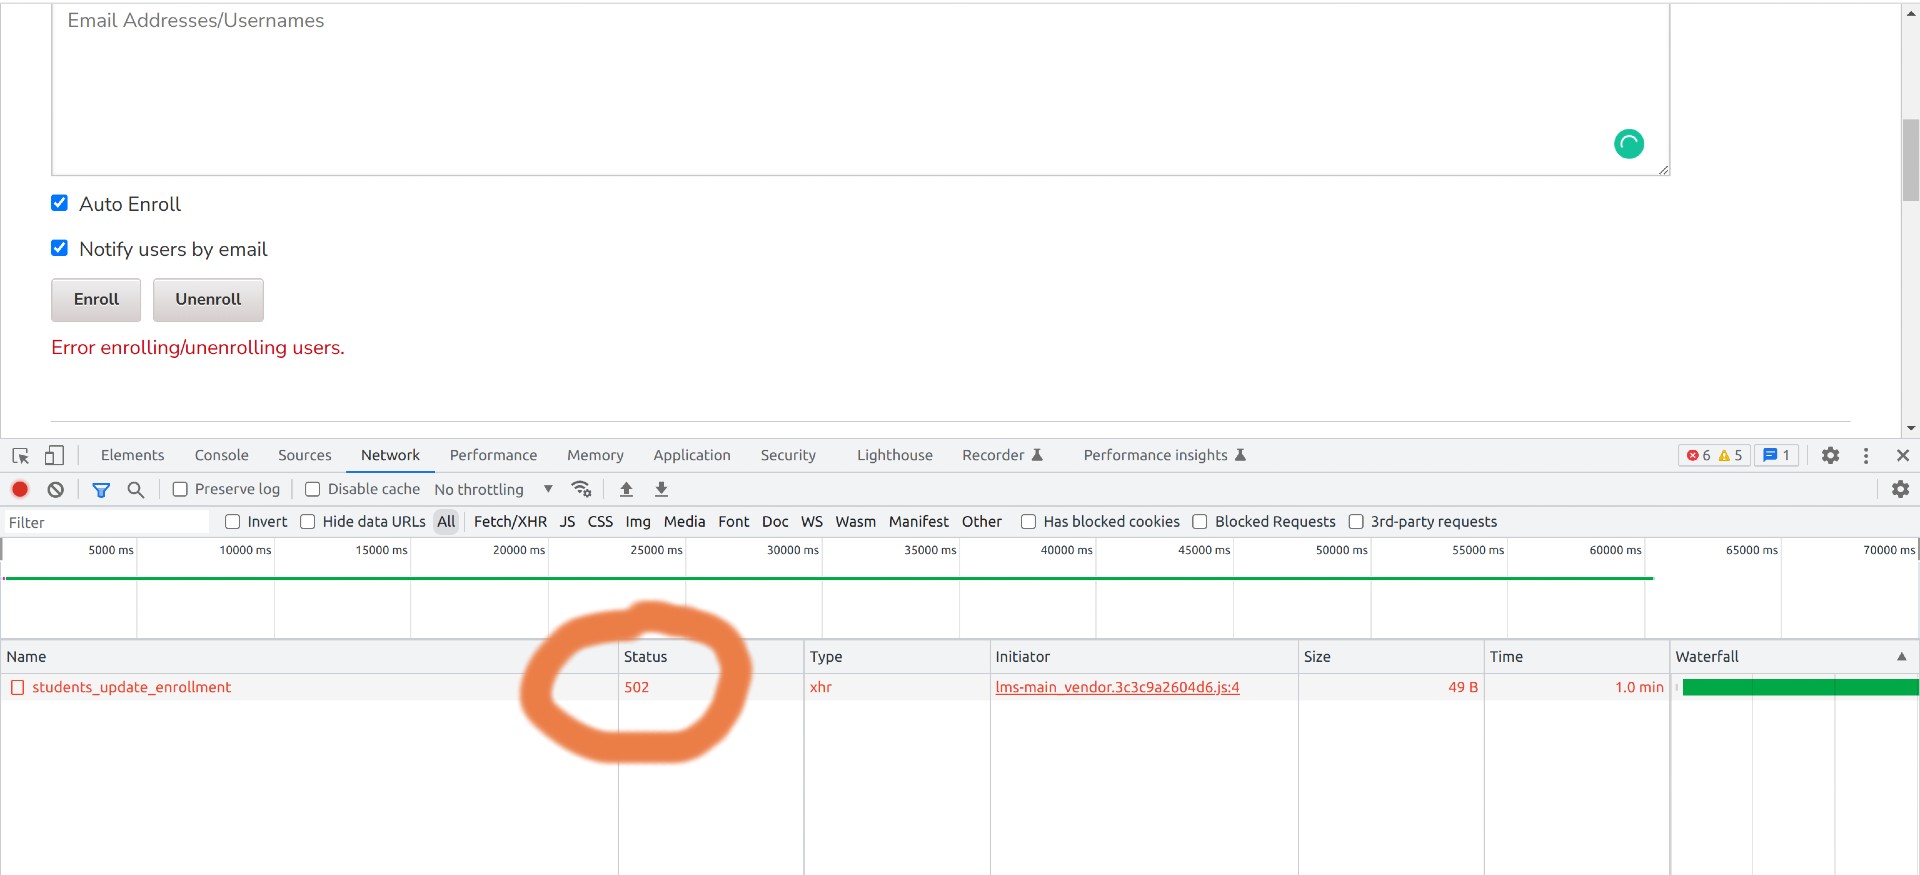Switch to the Console tab
This screenshot has height=875, width=1920.
coord(221,455)
